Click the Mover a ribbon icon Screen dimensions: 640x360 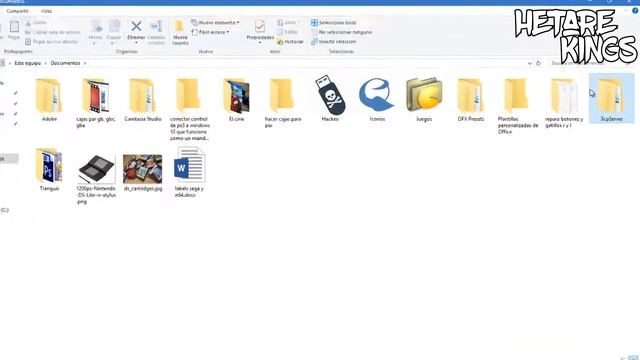coord(96,27)
